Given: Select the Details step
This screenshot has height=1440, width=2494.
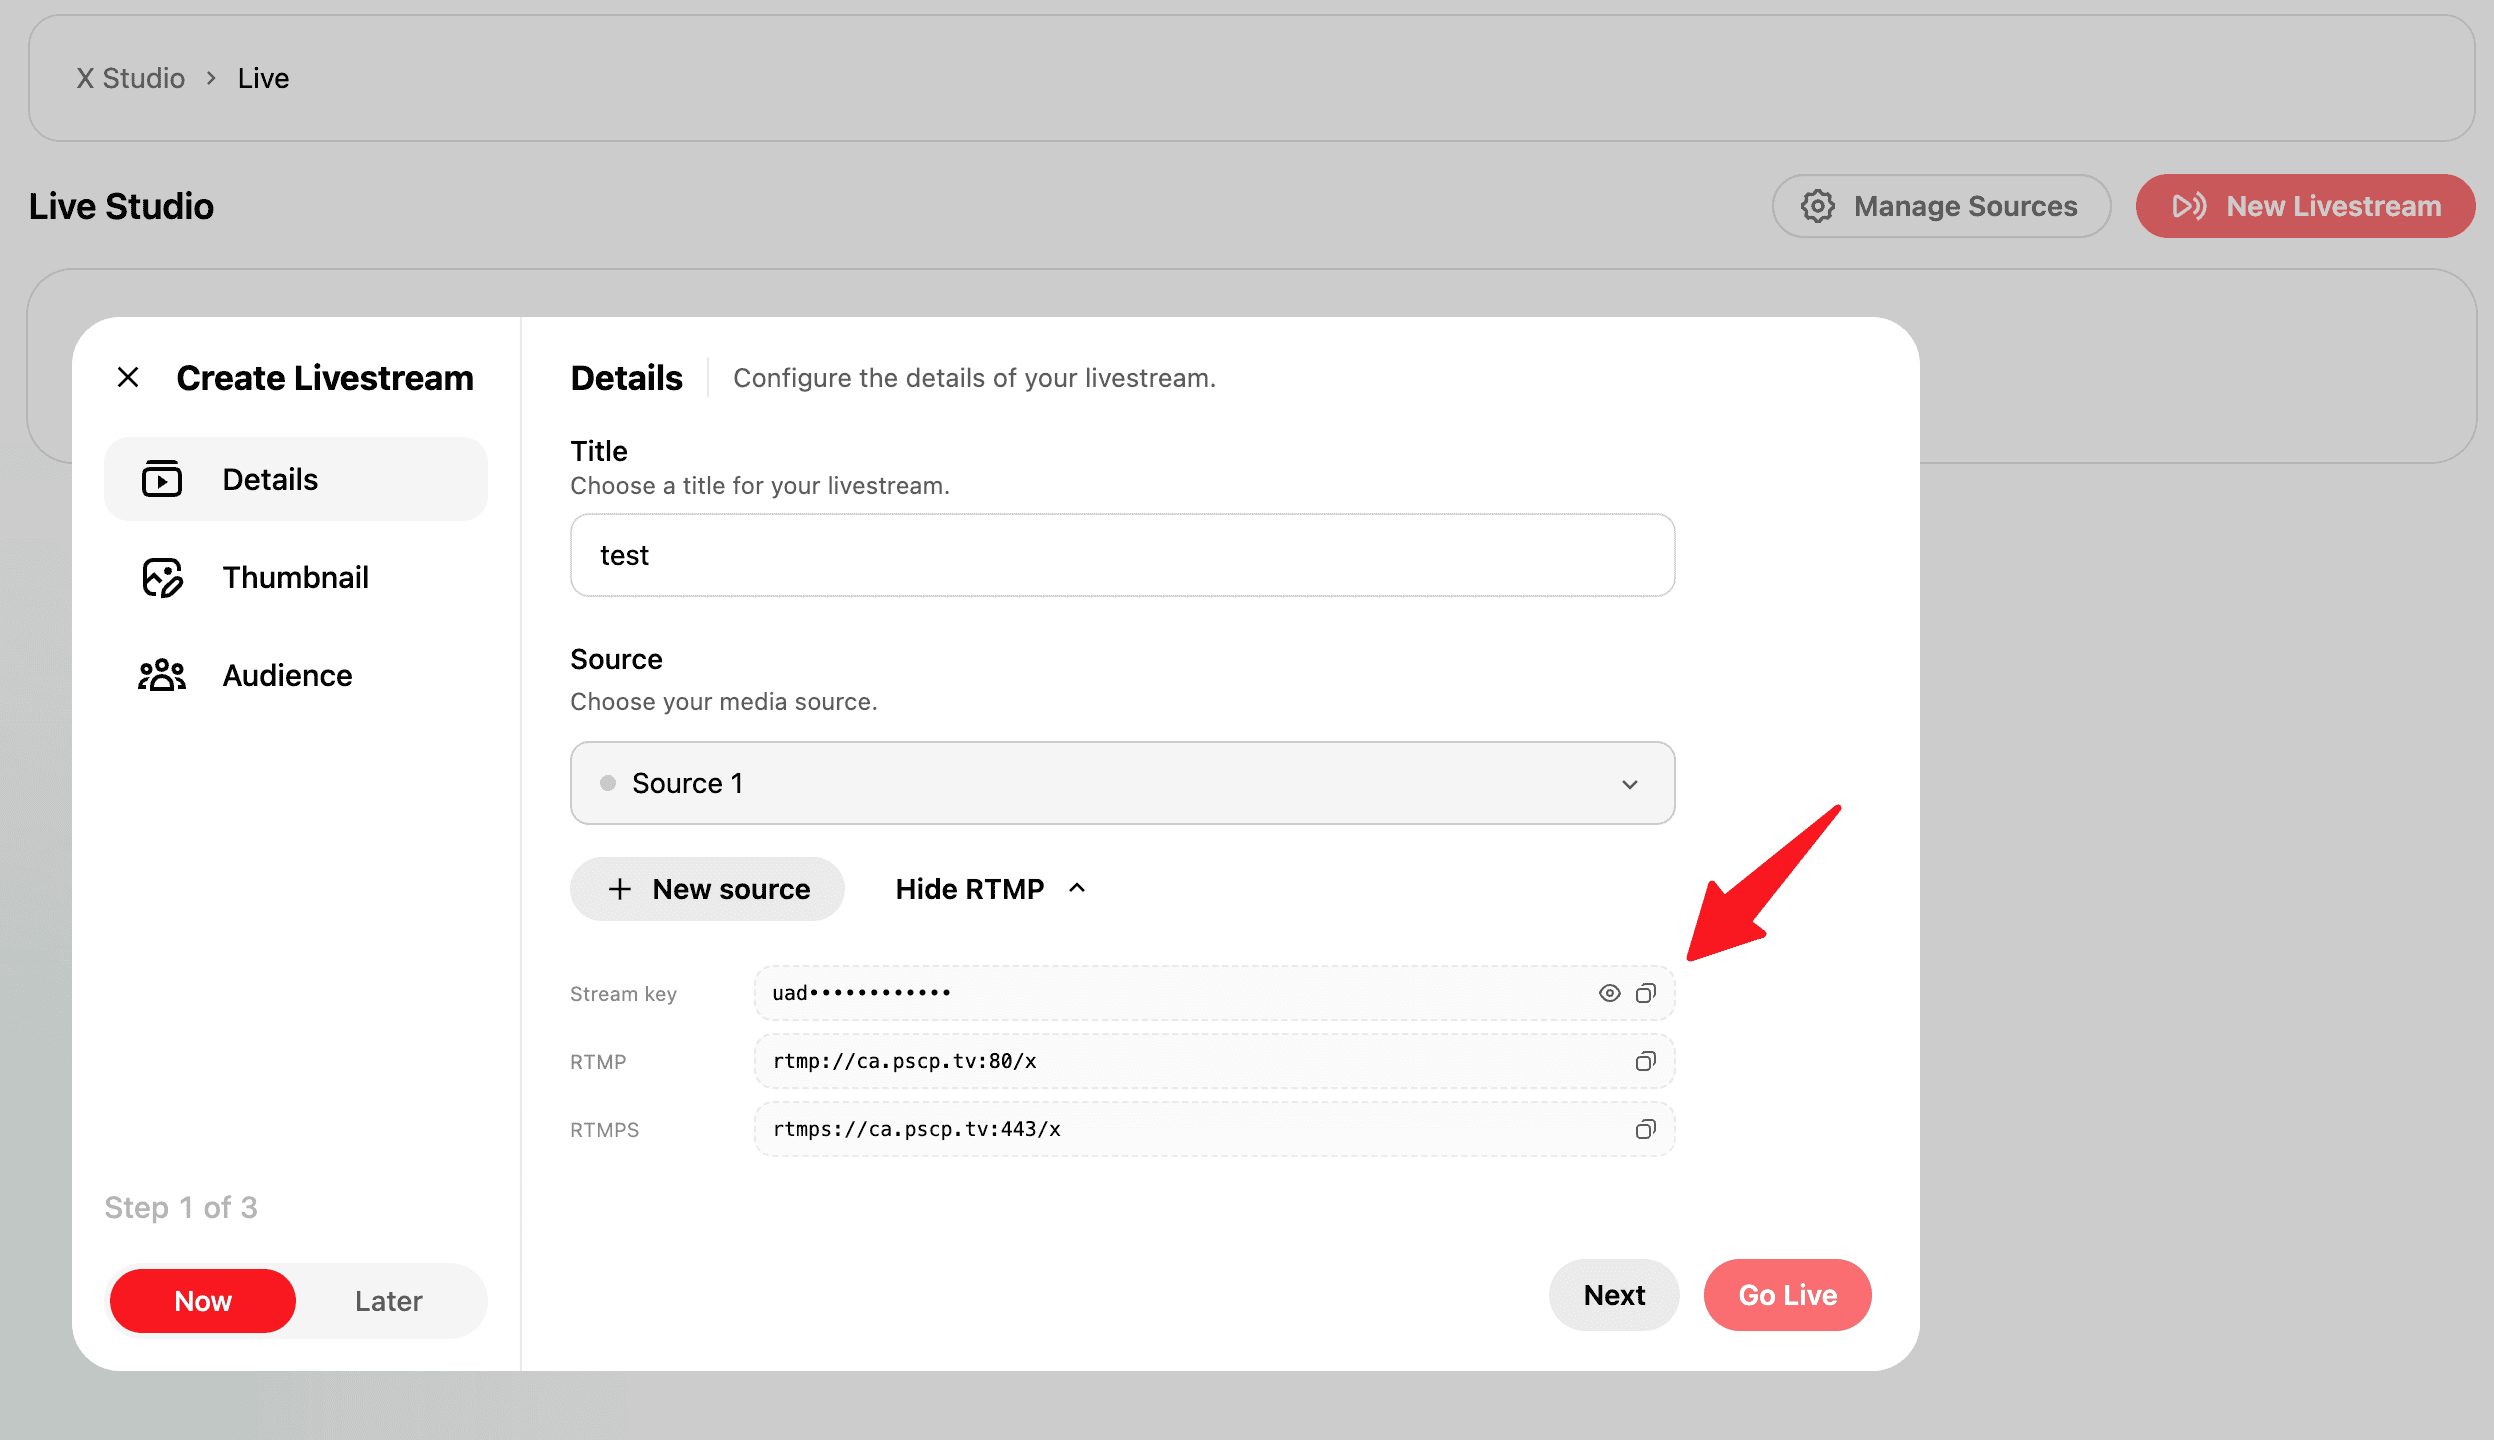Looking at the screenshot, I should tap(296, 479).
